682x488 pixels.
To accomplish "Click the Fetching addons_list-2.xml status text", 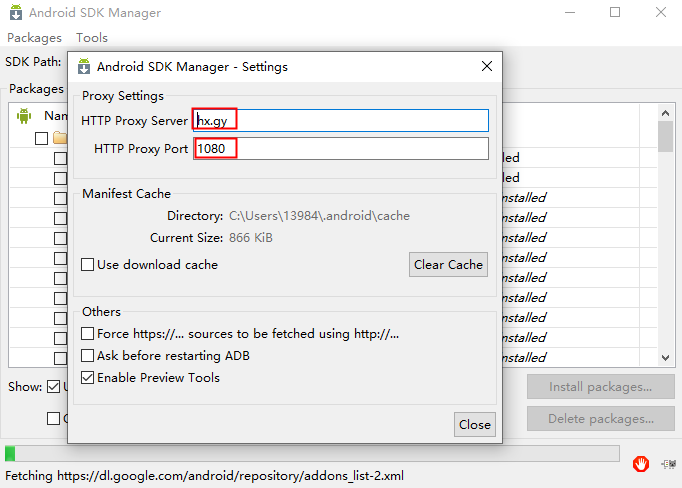I will click(x=204, y=476).
